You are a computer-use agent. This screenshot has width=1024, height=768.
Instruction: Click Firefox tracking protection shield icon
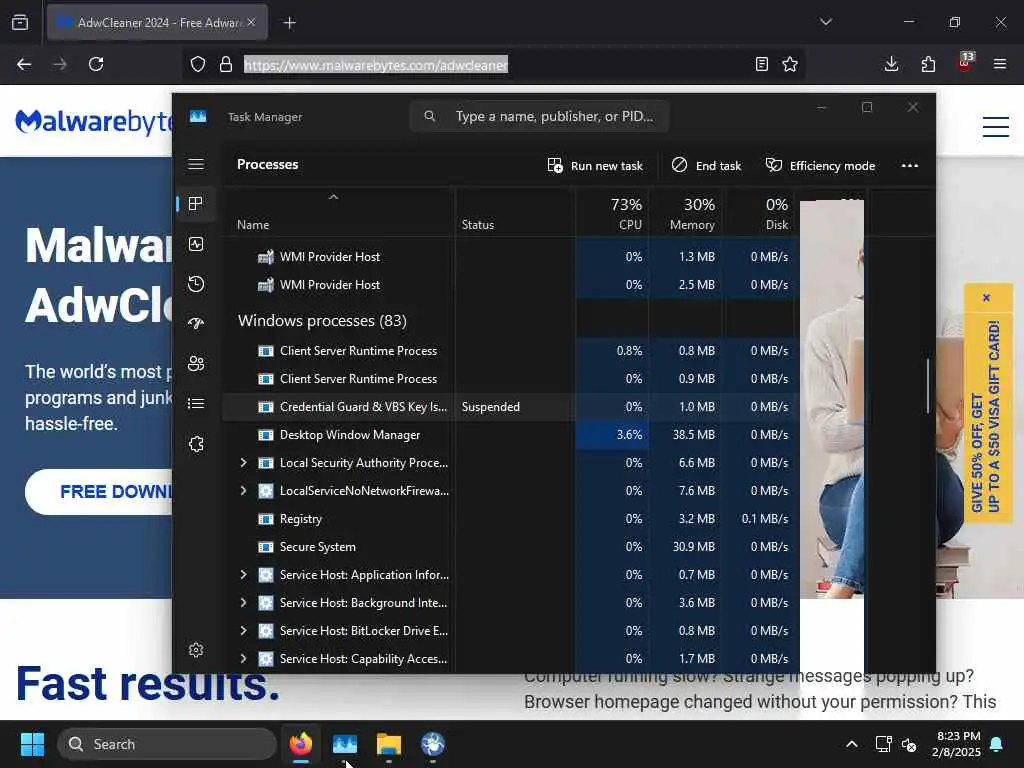click(x=198, y=64)
